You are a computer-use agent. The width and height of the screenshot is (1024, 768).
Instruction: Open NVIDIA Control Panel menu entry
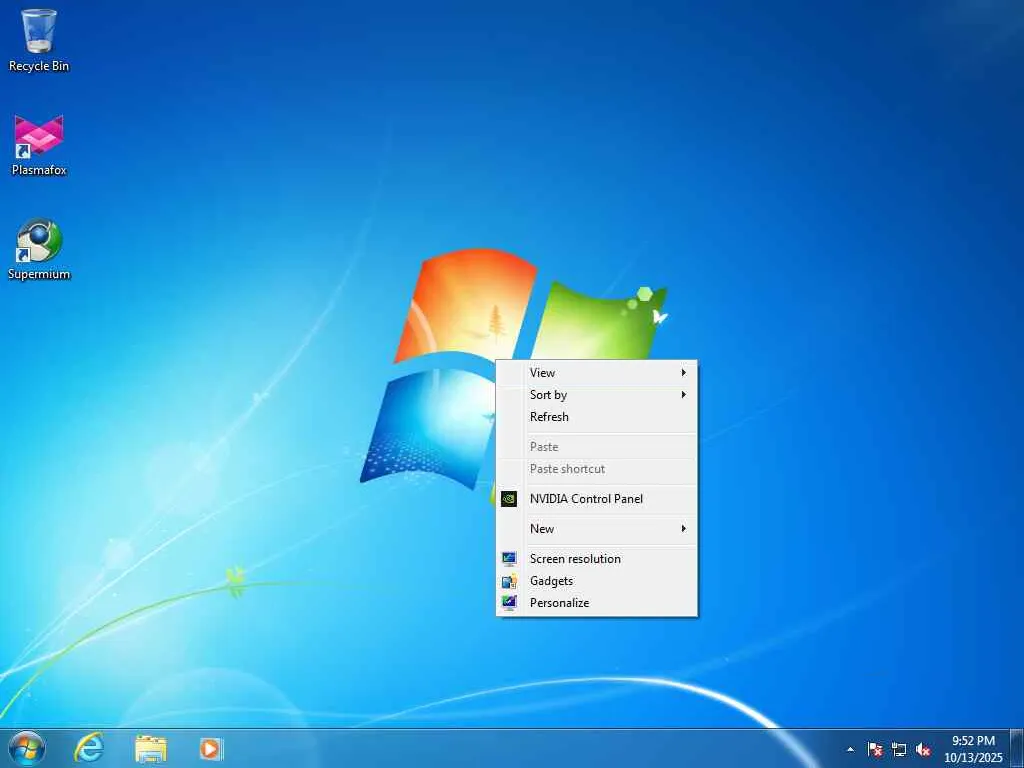(x=597, y=498)
